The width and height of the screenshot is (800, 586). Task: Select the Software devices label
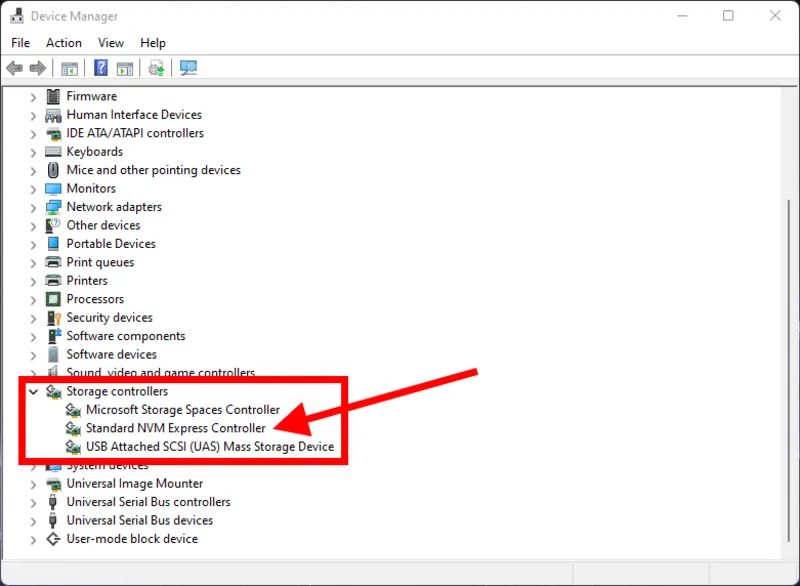click(x=111, y=354)
